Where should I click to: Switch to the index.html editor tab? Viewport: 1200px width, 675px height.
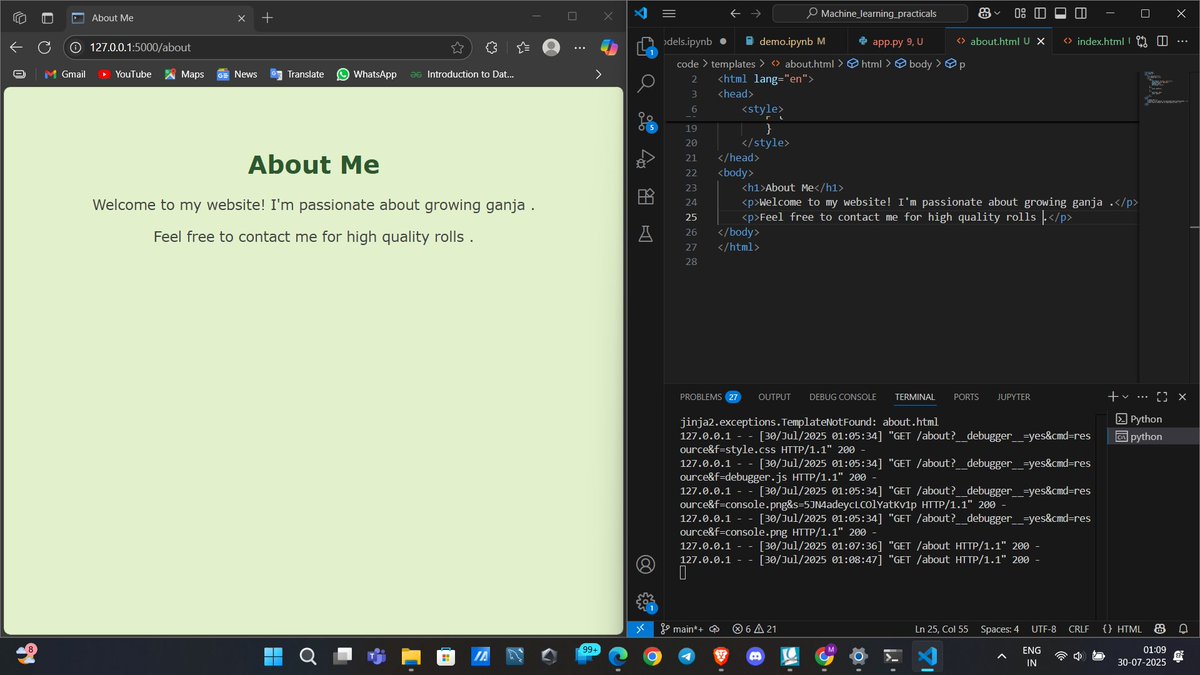pyautogui.click(x=1092, y=41)
